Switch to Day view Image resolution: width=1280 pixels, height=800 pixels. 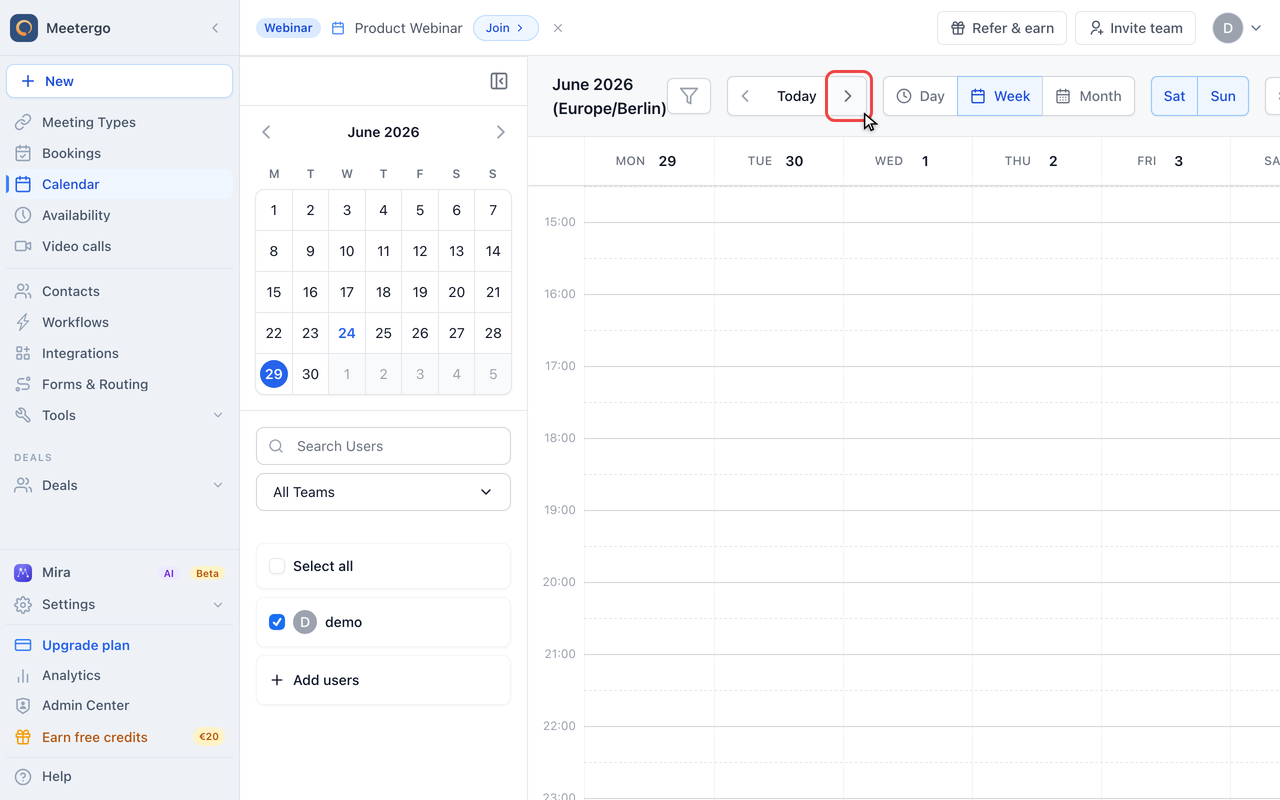[x=920, y=96]
